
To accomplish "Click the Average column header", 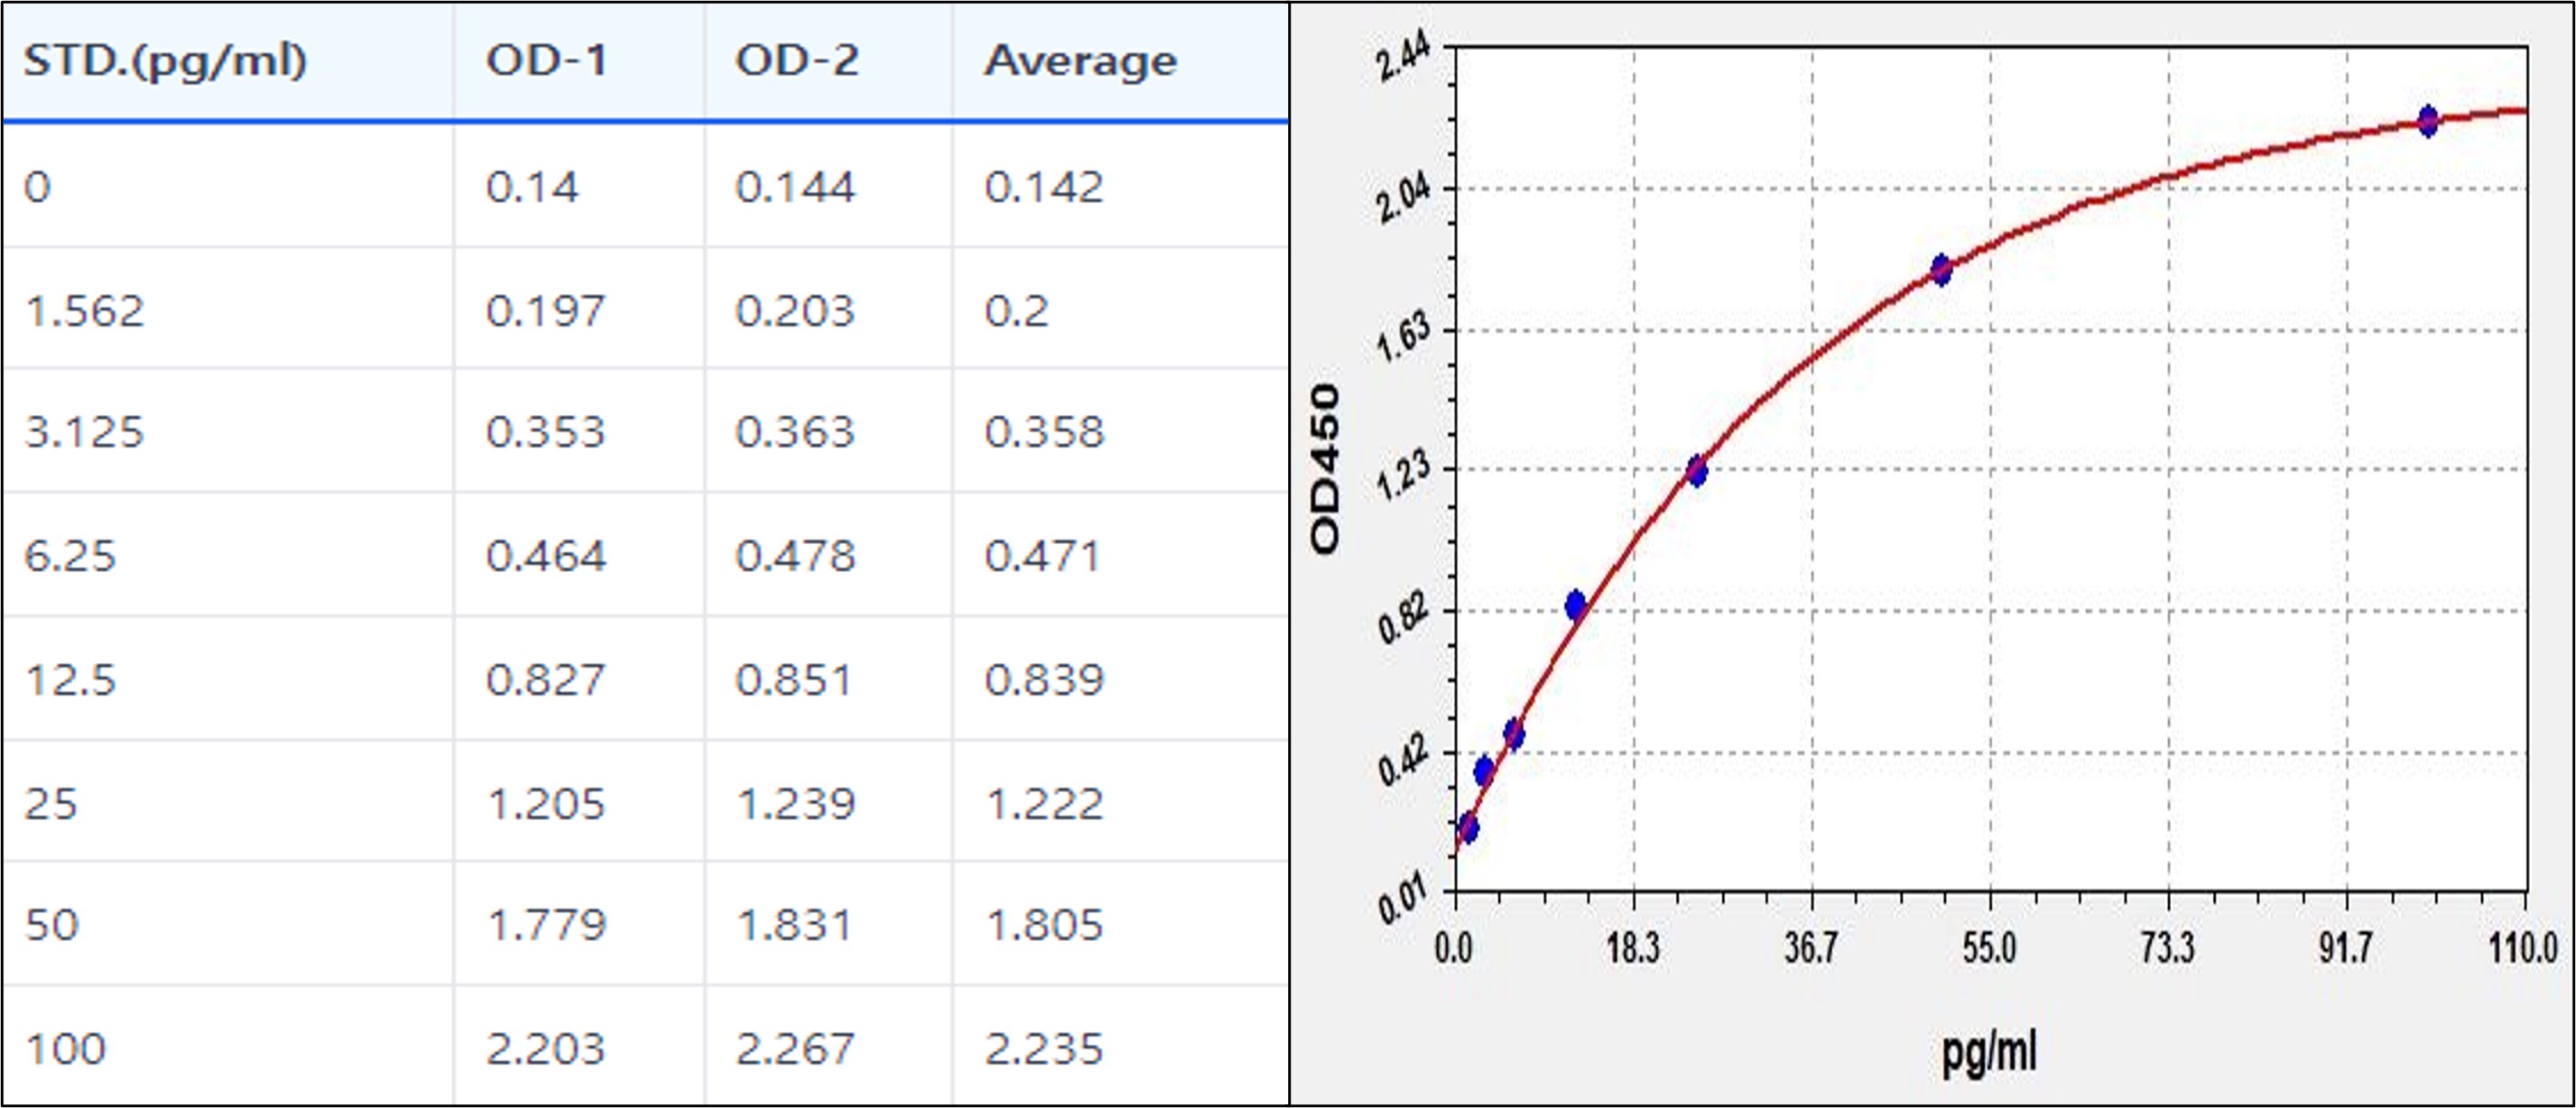I will pos(1080,61).
